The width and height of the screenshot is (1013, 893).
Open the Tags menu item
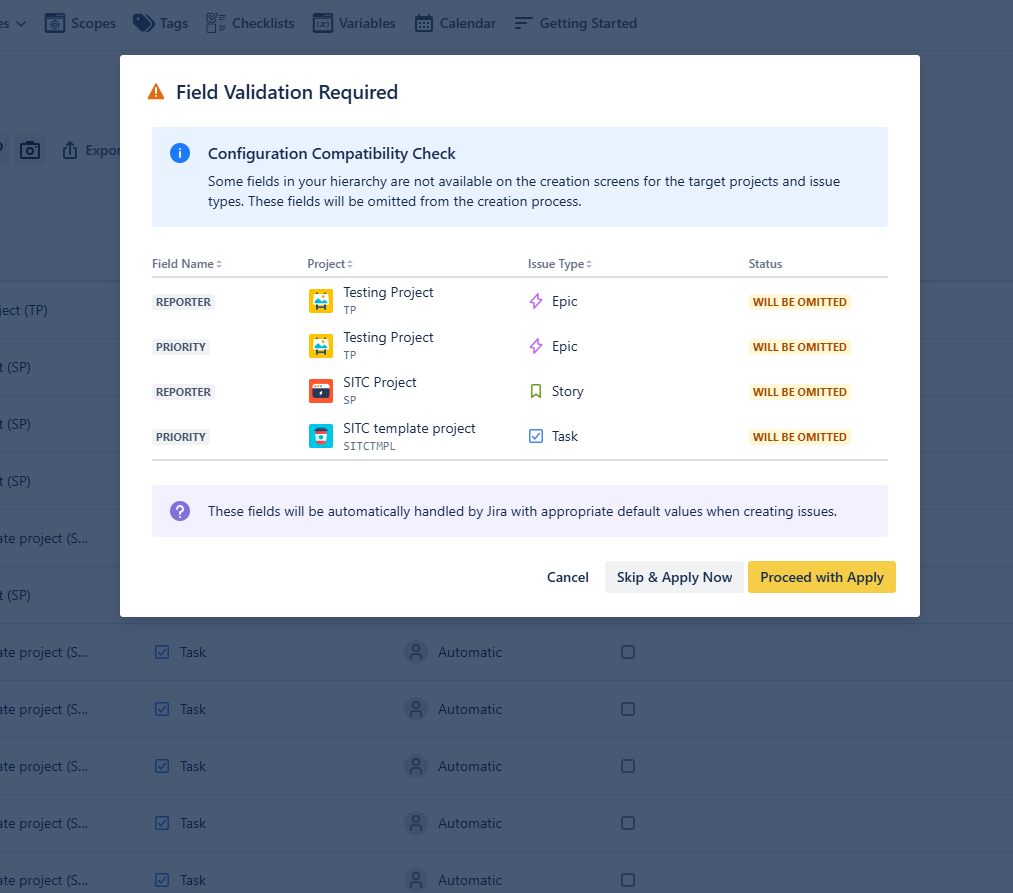point(160,23)
